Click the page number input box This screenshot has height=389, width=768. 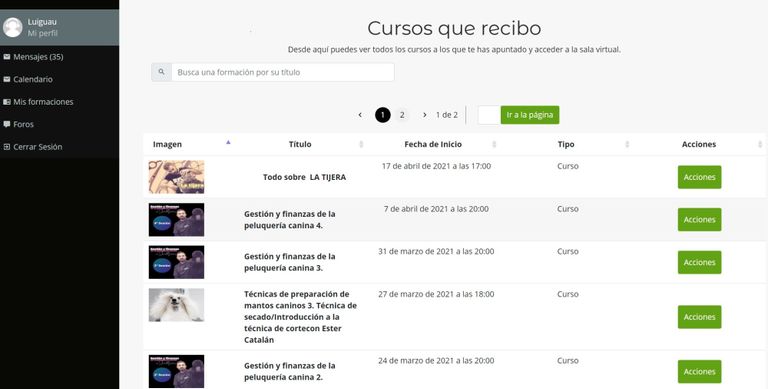[x=489, y=115]
